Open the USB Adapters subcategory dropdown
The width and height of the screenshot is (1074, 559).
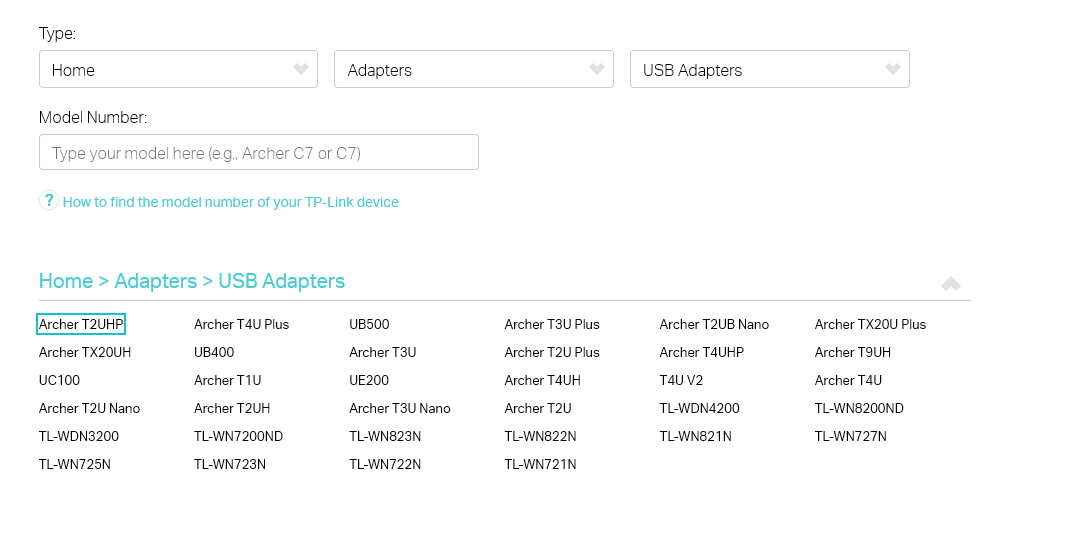(770, 69)
